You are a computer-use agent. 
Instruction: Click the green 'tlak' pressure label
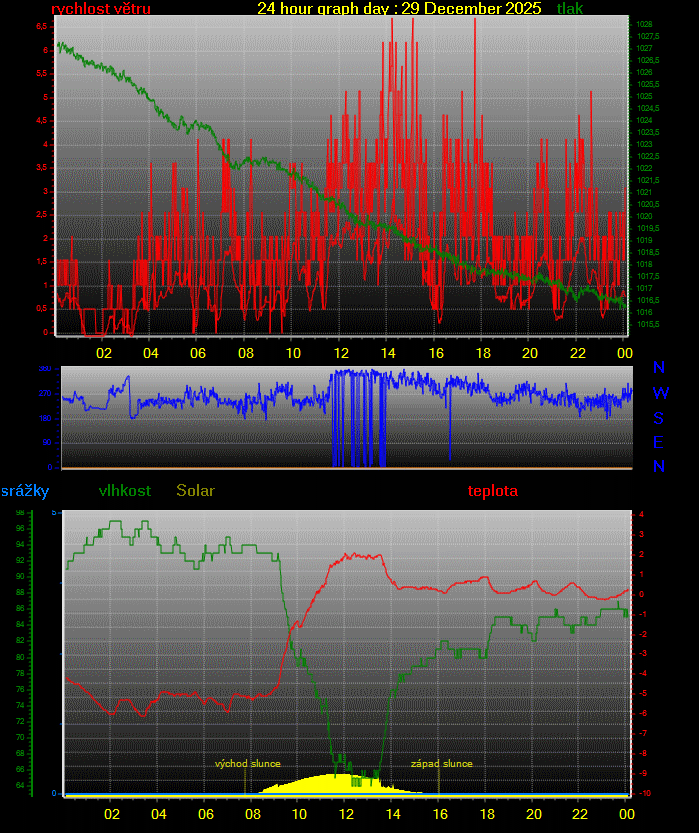coord(570,9)
